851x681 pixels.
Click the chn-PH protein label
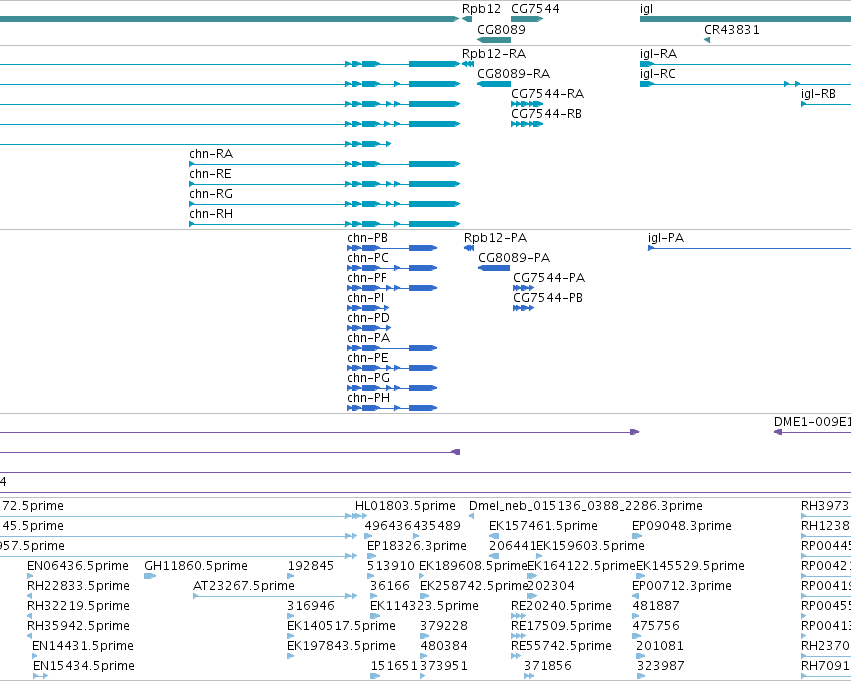pyautogui.click(x=369, y=399)
